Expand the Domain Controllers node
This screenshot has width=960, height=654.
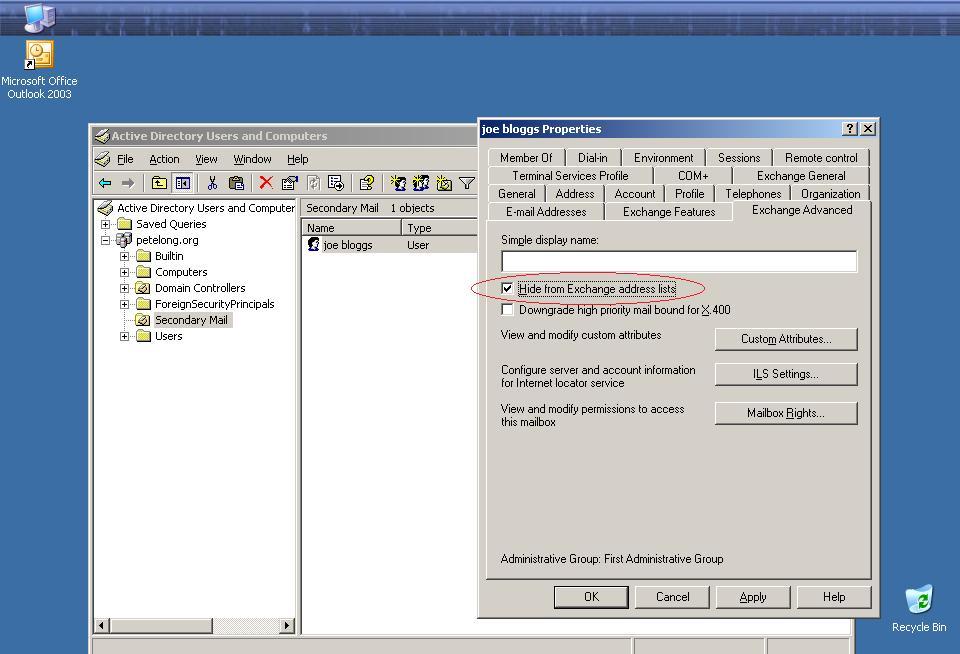(124, 288)
